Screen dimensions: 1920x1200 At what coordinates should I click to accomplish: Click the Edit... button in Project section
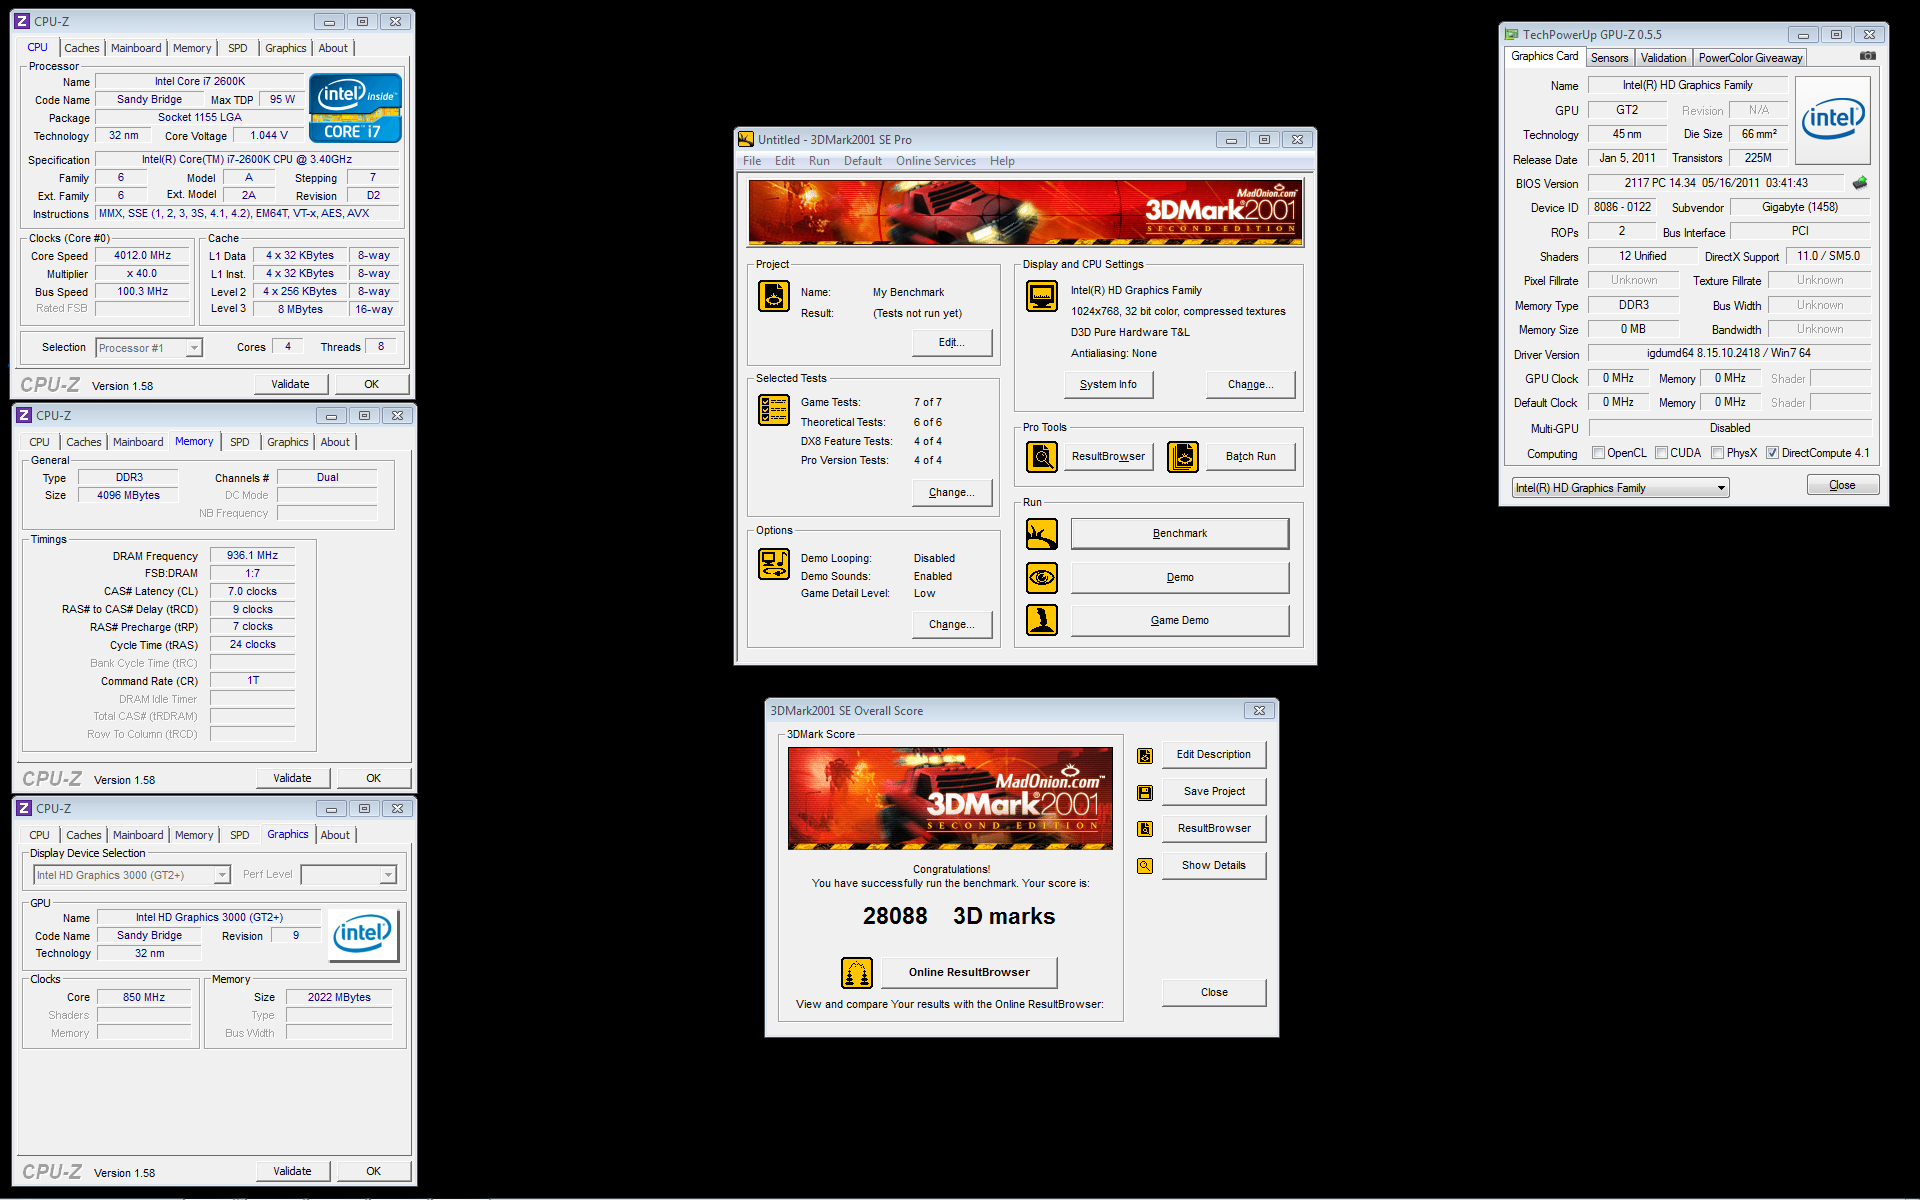pos(952,342)
